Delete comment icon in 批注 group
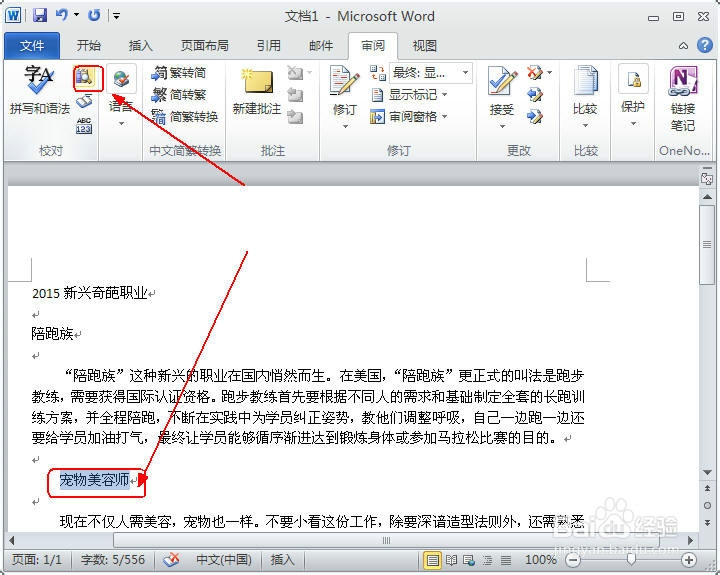 [x=295, y=73]
